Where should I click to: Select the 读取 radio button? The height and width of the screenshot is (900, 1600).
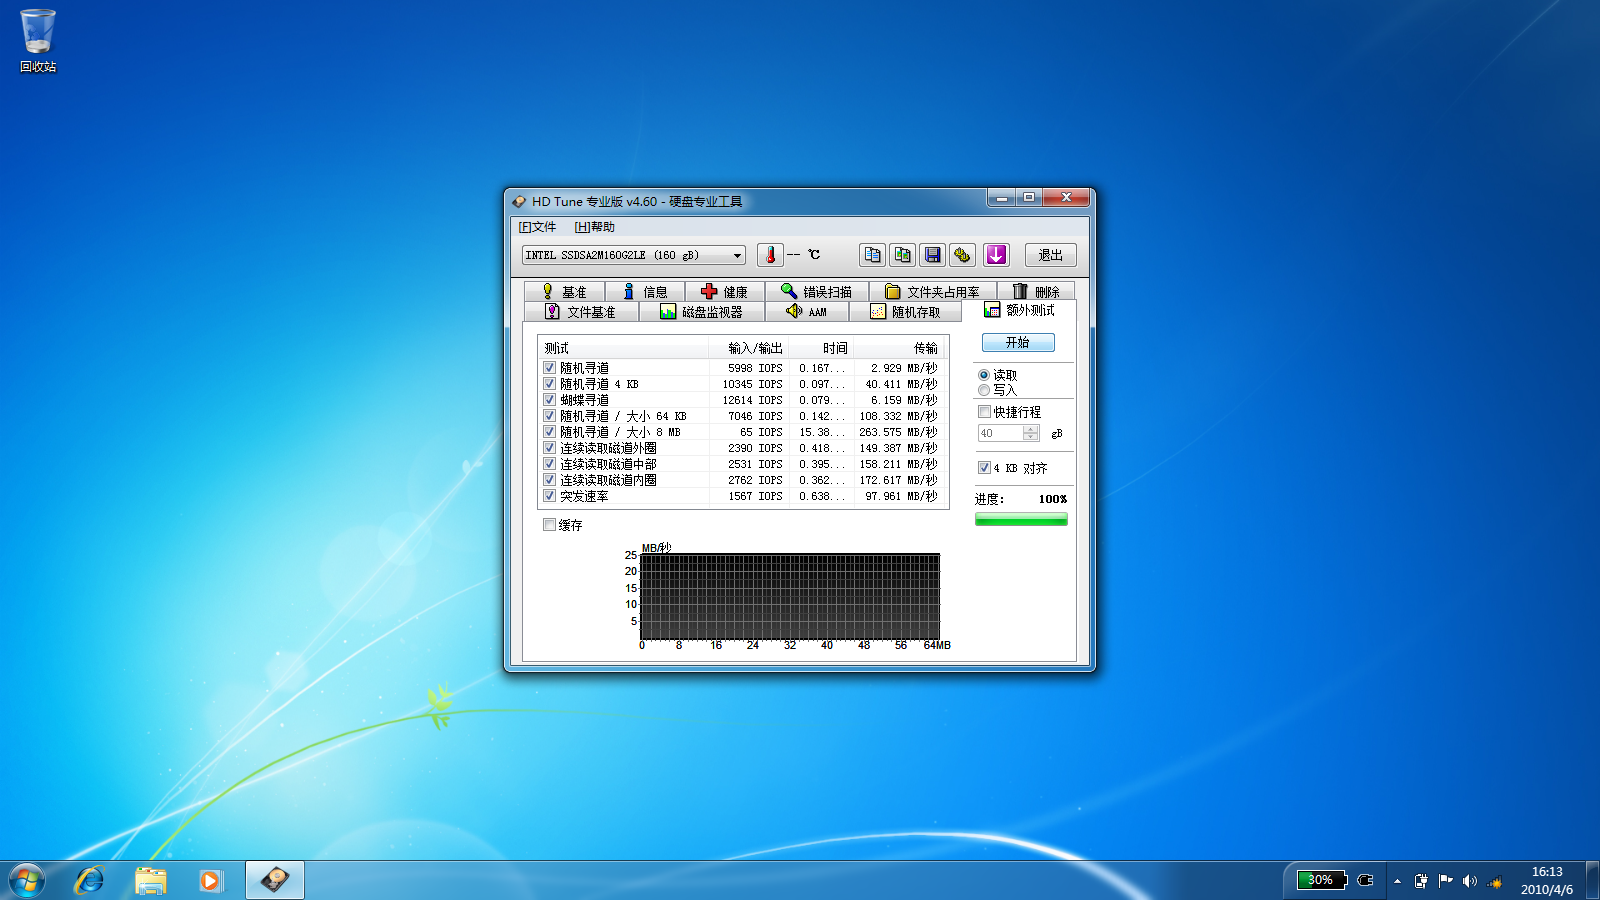tap(984, 375)
